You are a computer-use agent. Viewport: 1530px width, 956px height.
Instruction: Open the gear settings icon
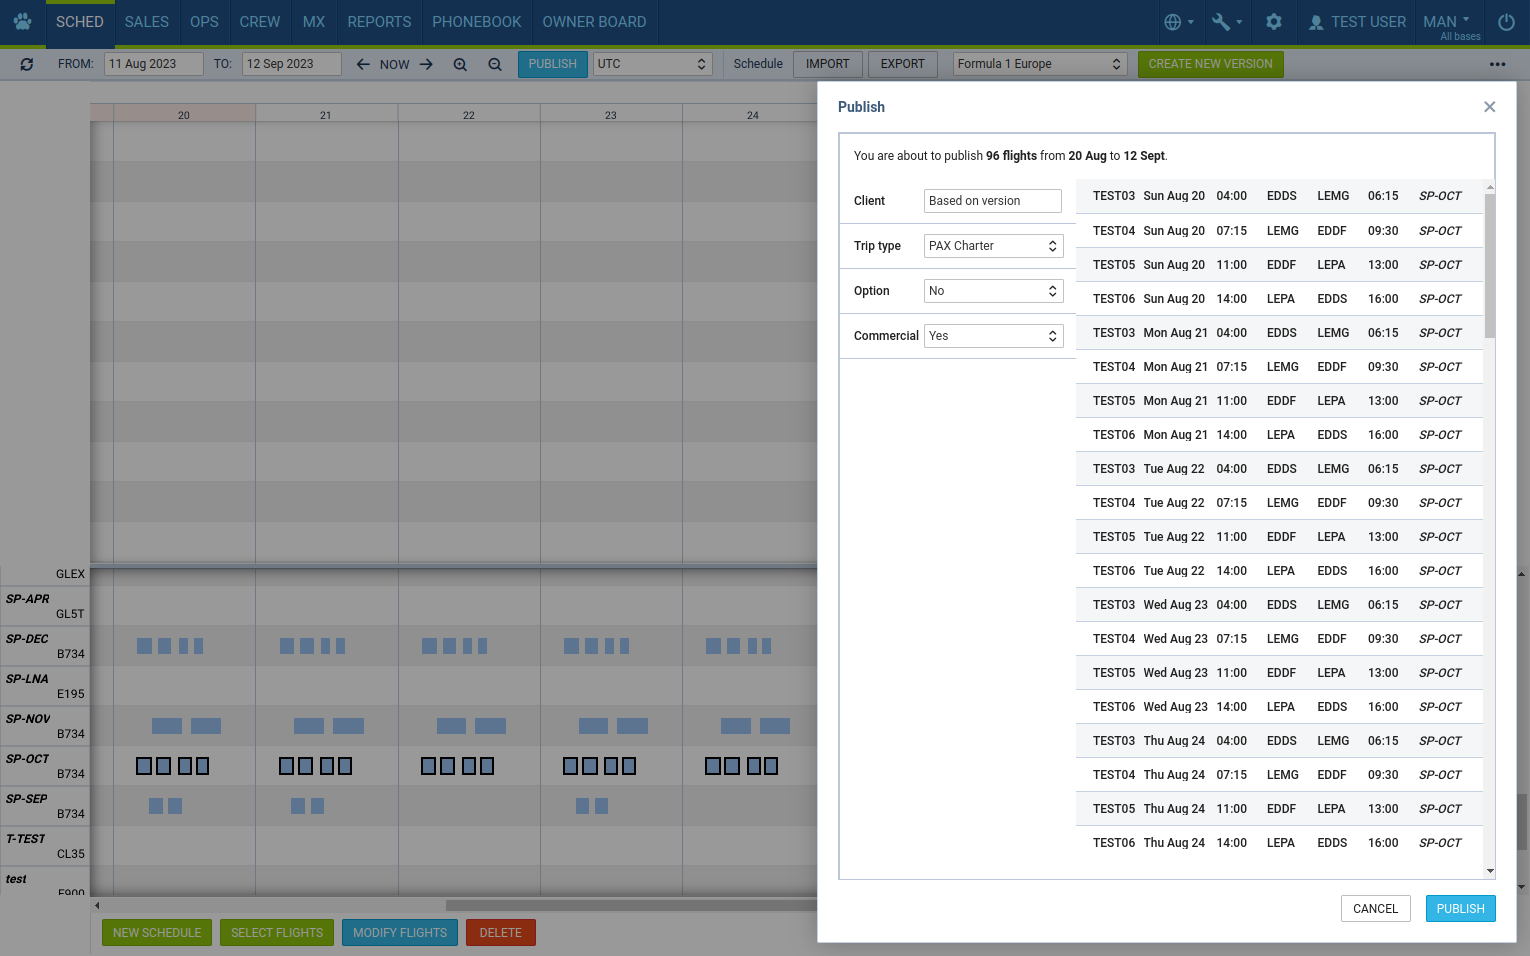(x=1274, y=22)
